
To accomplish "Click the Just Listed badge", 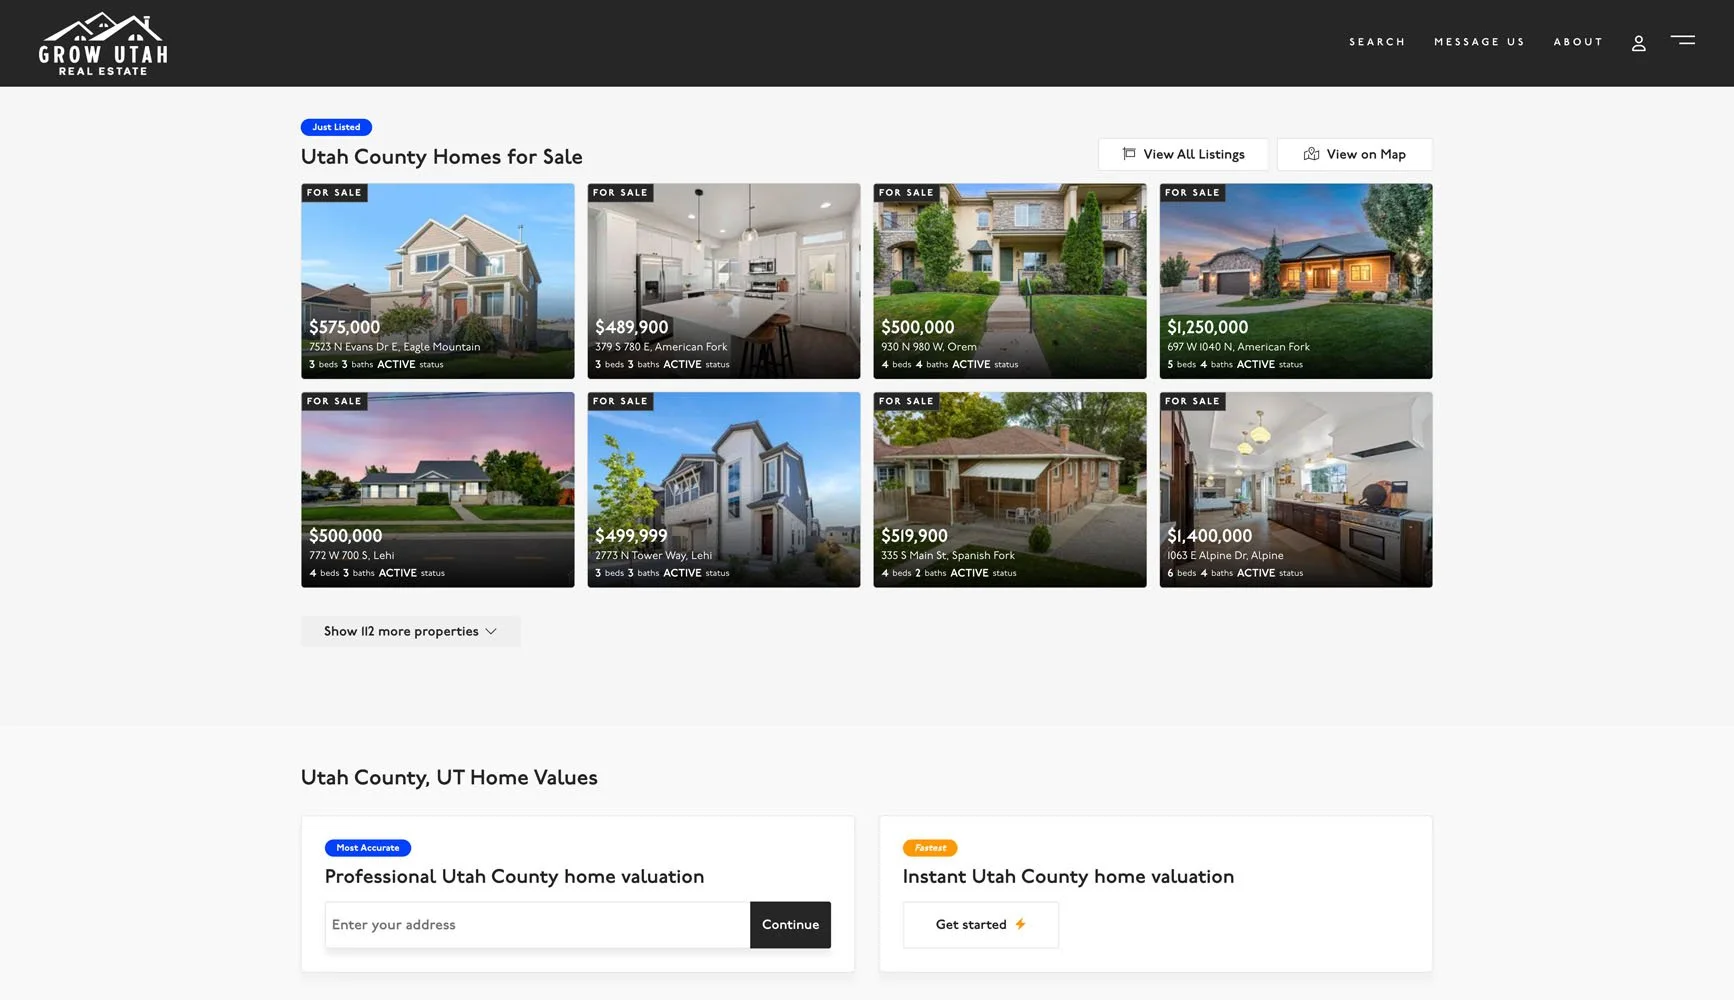I will (336, 127).
